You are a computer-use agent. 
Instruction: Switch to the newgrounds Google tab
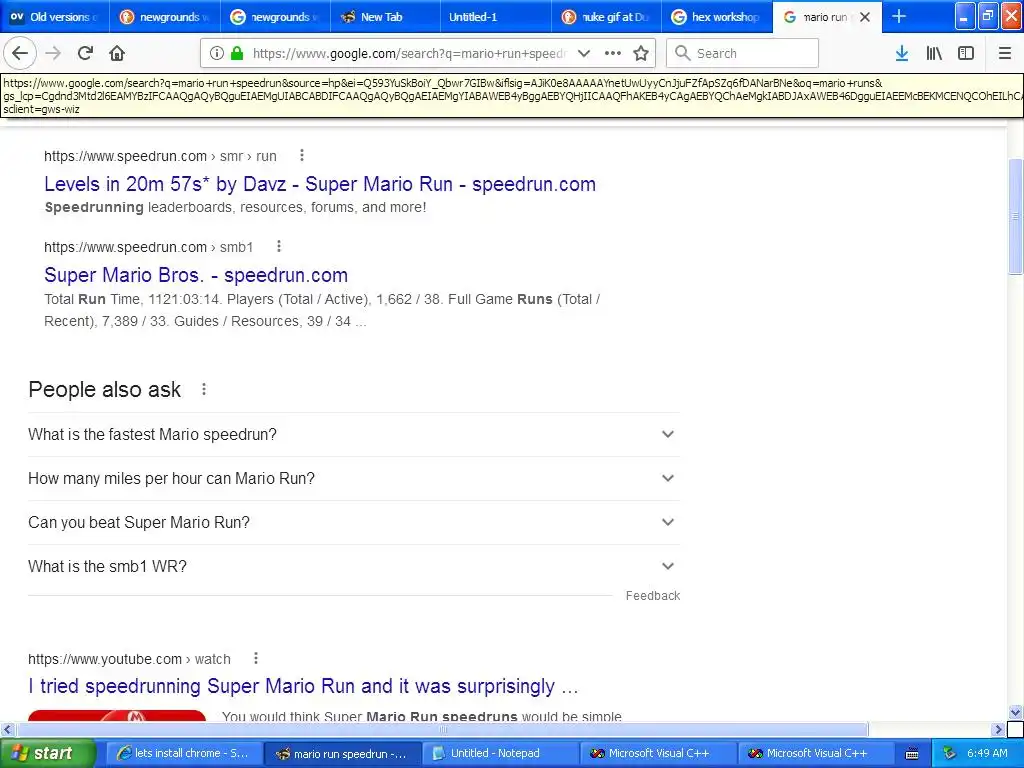(x=276, y=17)
